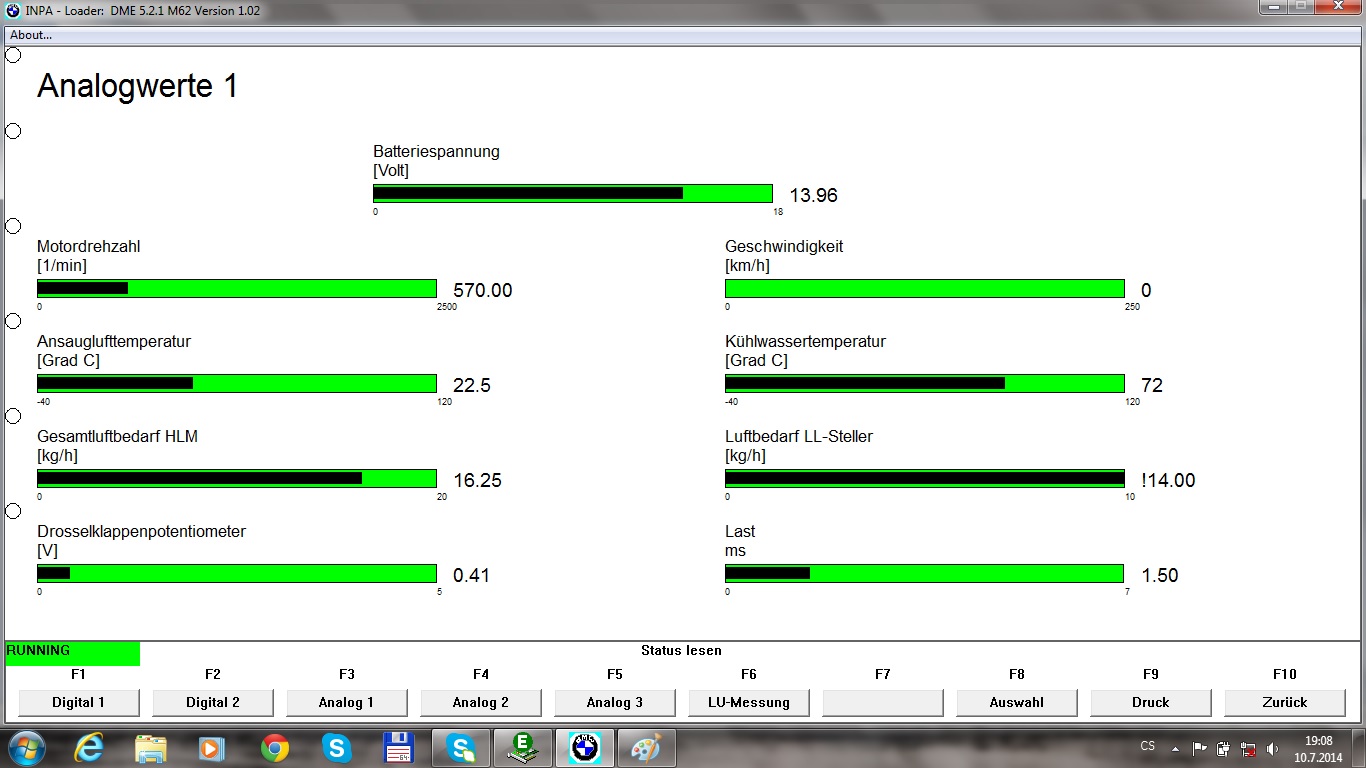
Task: Click the power plug tray icon
Action: coord(1224,748)
